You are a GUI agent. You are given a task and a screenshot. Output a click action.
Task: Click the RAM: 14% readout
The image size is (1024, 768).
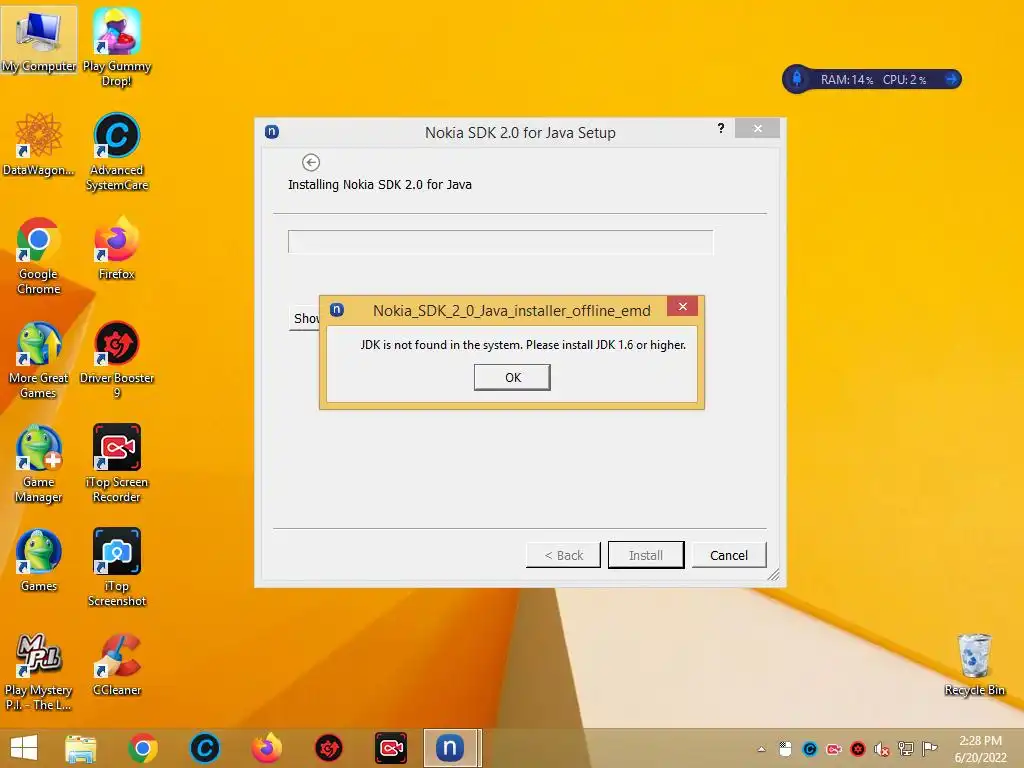tap(847, 80)
